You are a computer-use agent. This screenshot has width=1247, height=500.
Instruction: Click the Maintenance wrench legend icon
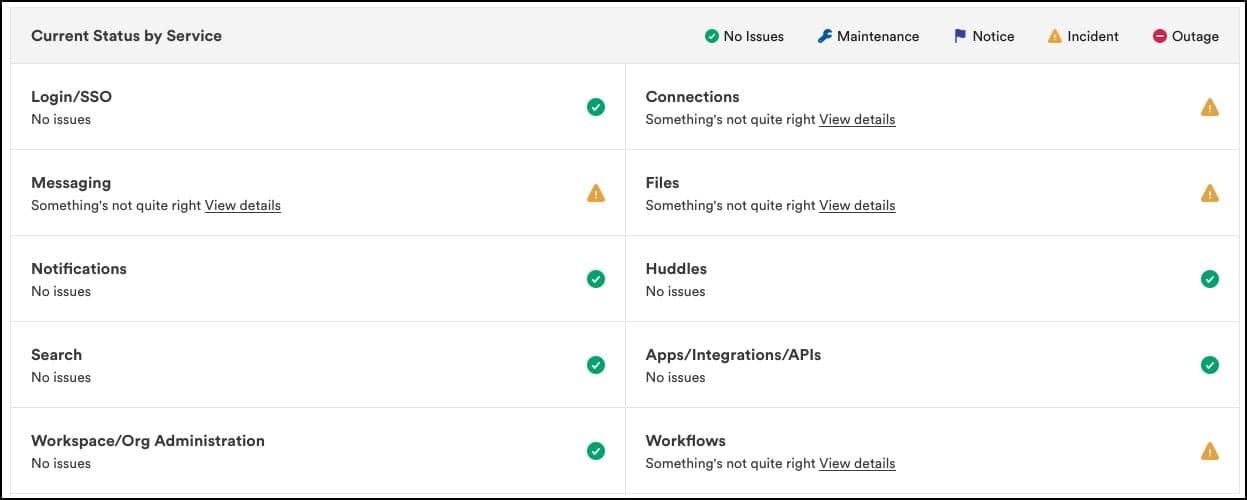tap(825, 36)
